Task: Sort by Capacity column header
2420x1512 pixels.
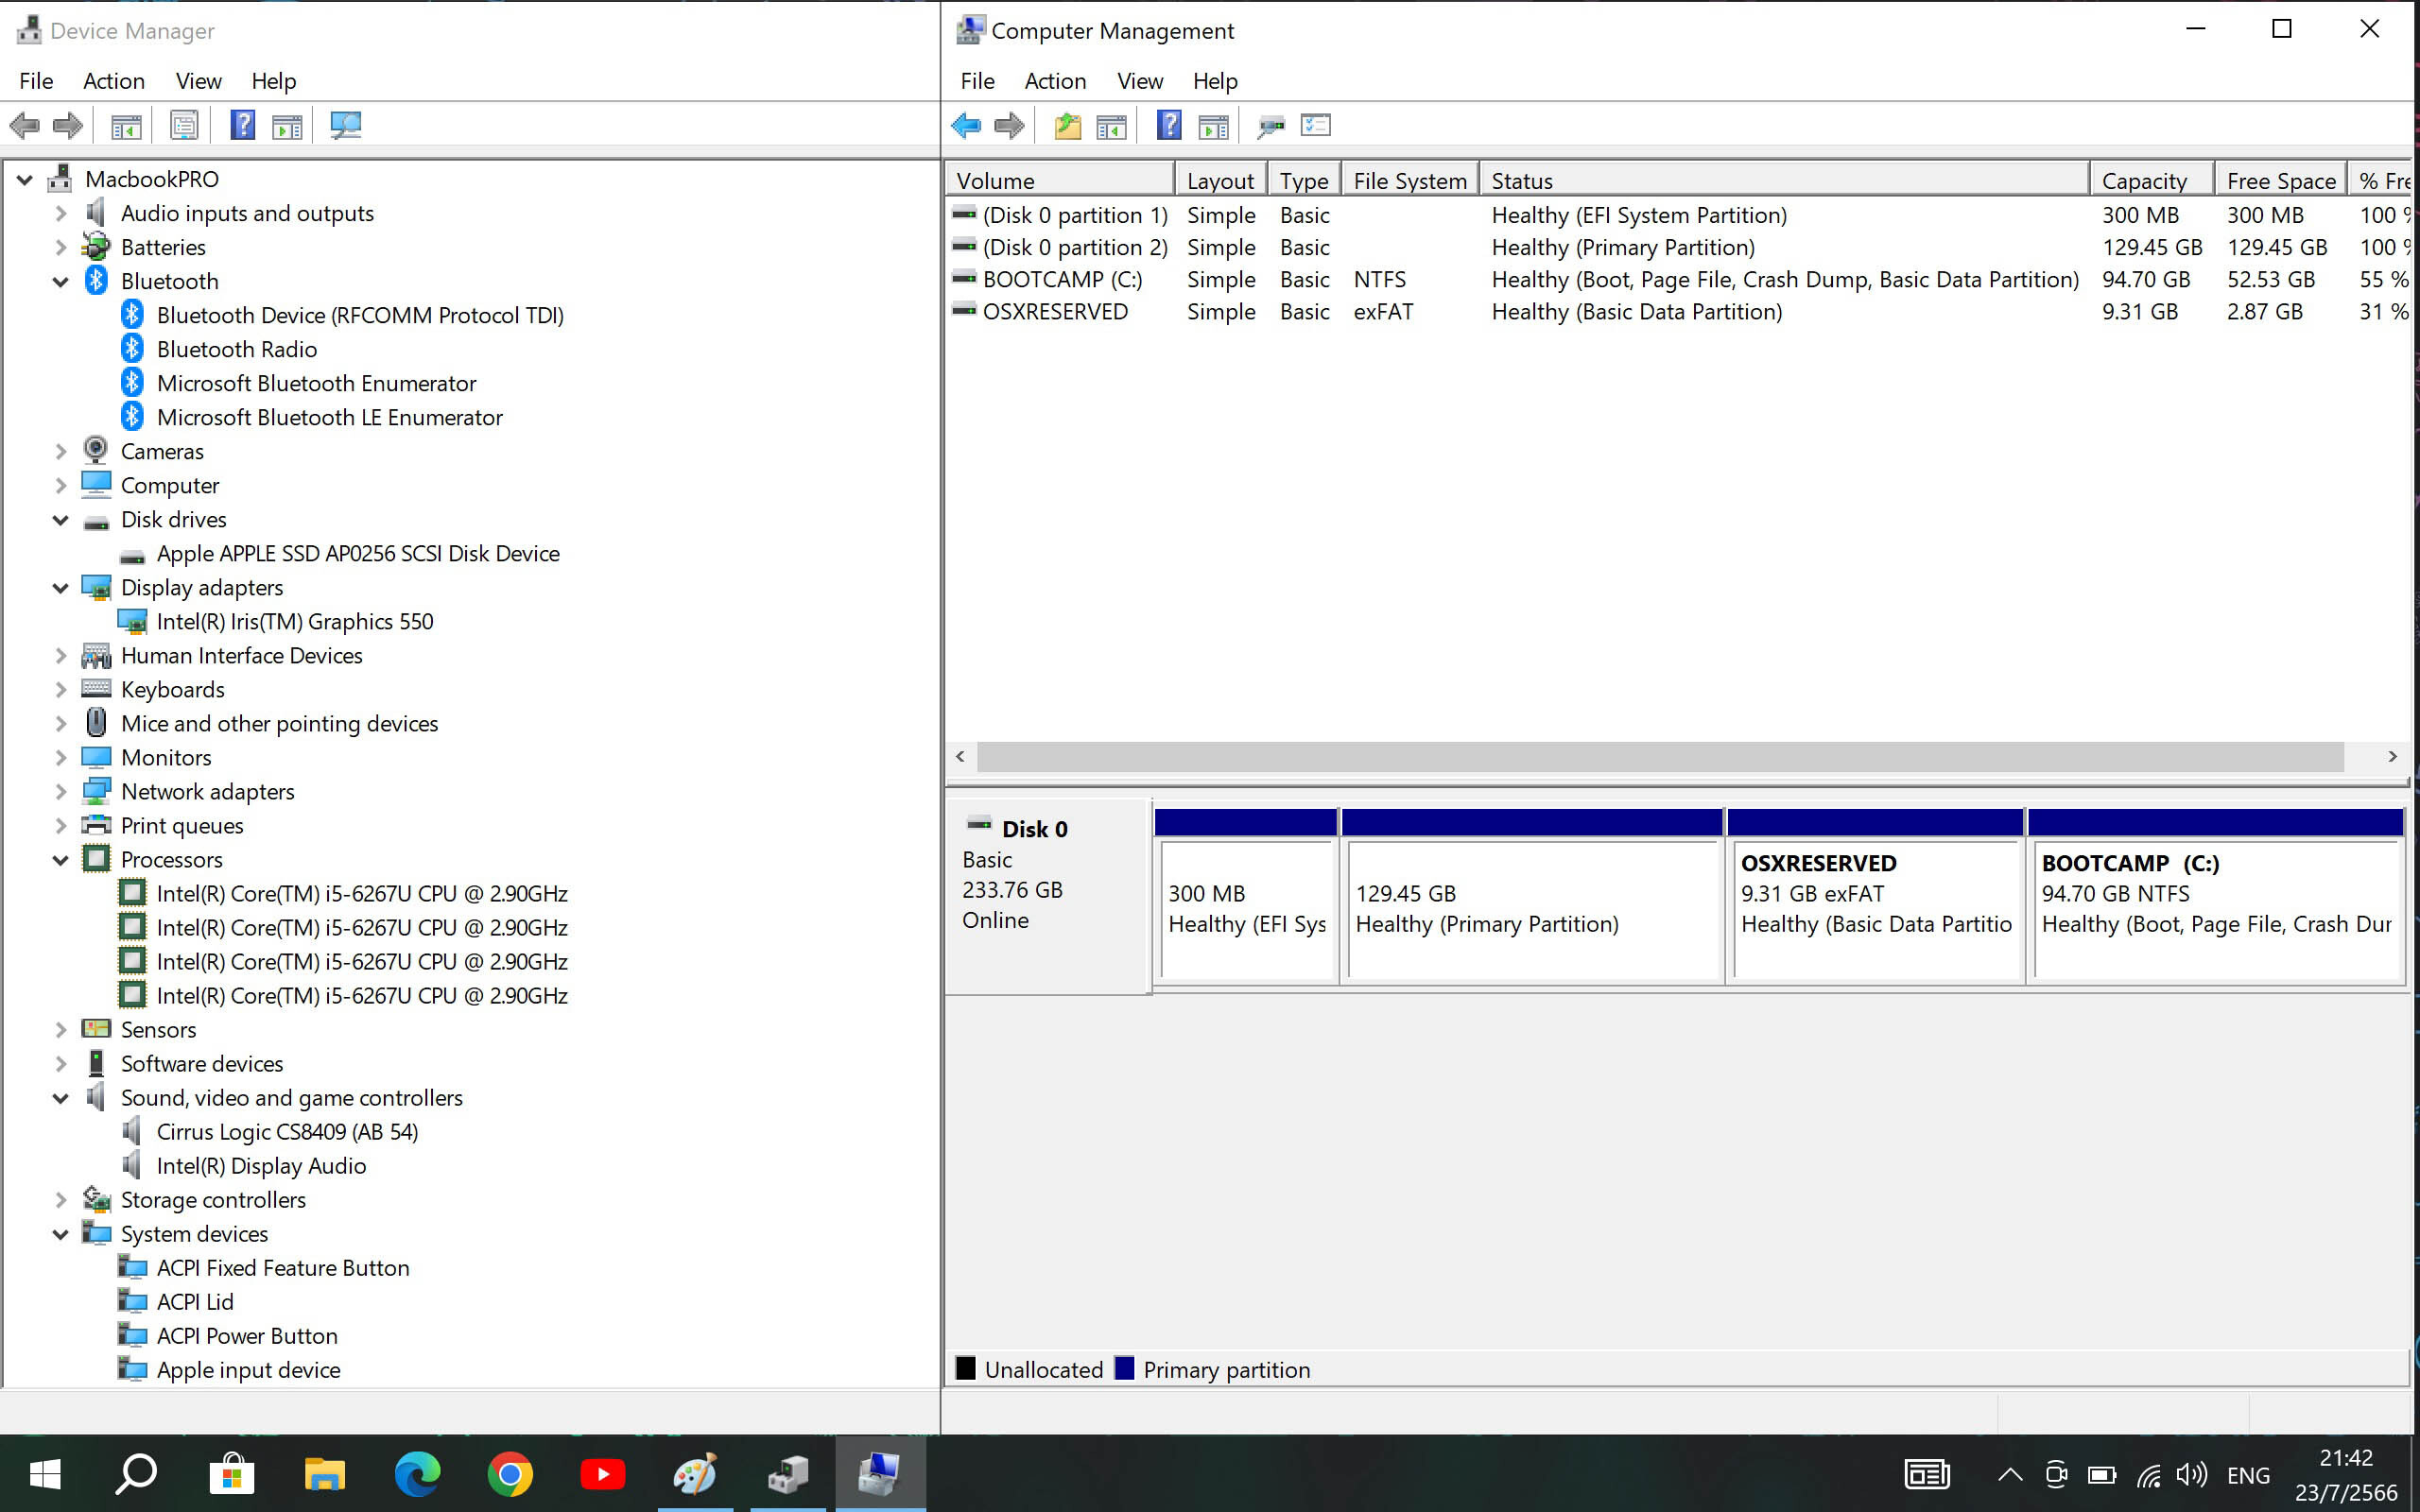Action: pyautogui.click(x=2151, y=181)
